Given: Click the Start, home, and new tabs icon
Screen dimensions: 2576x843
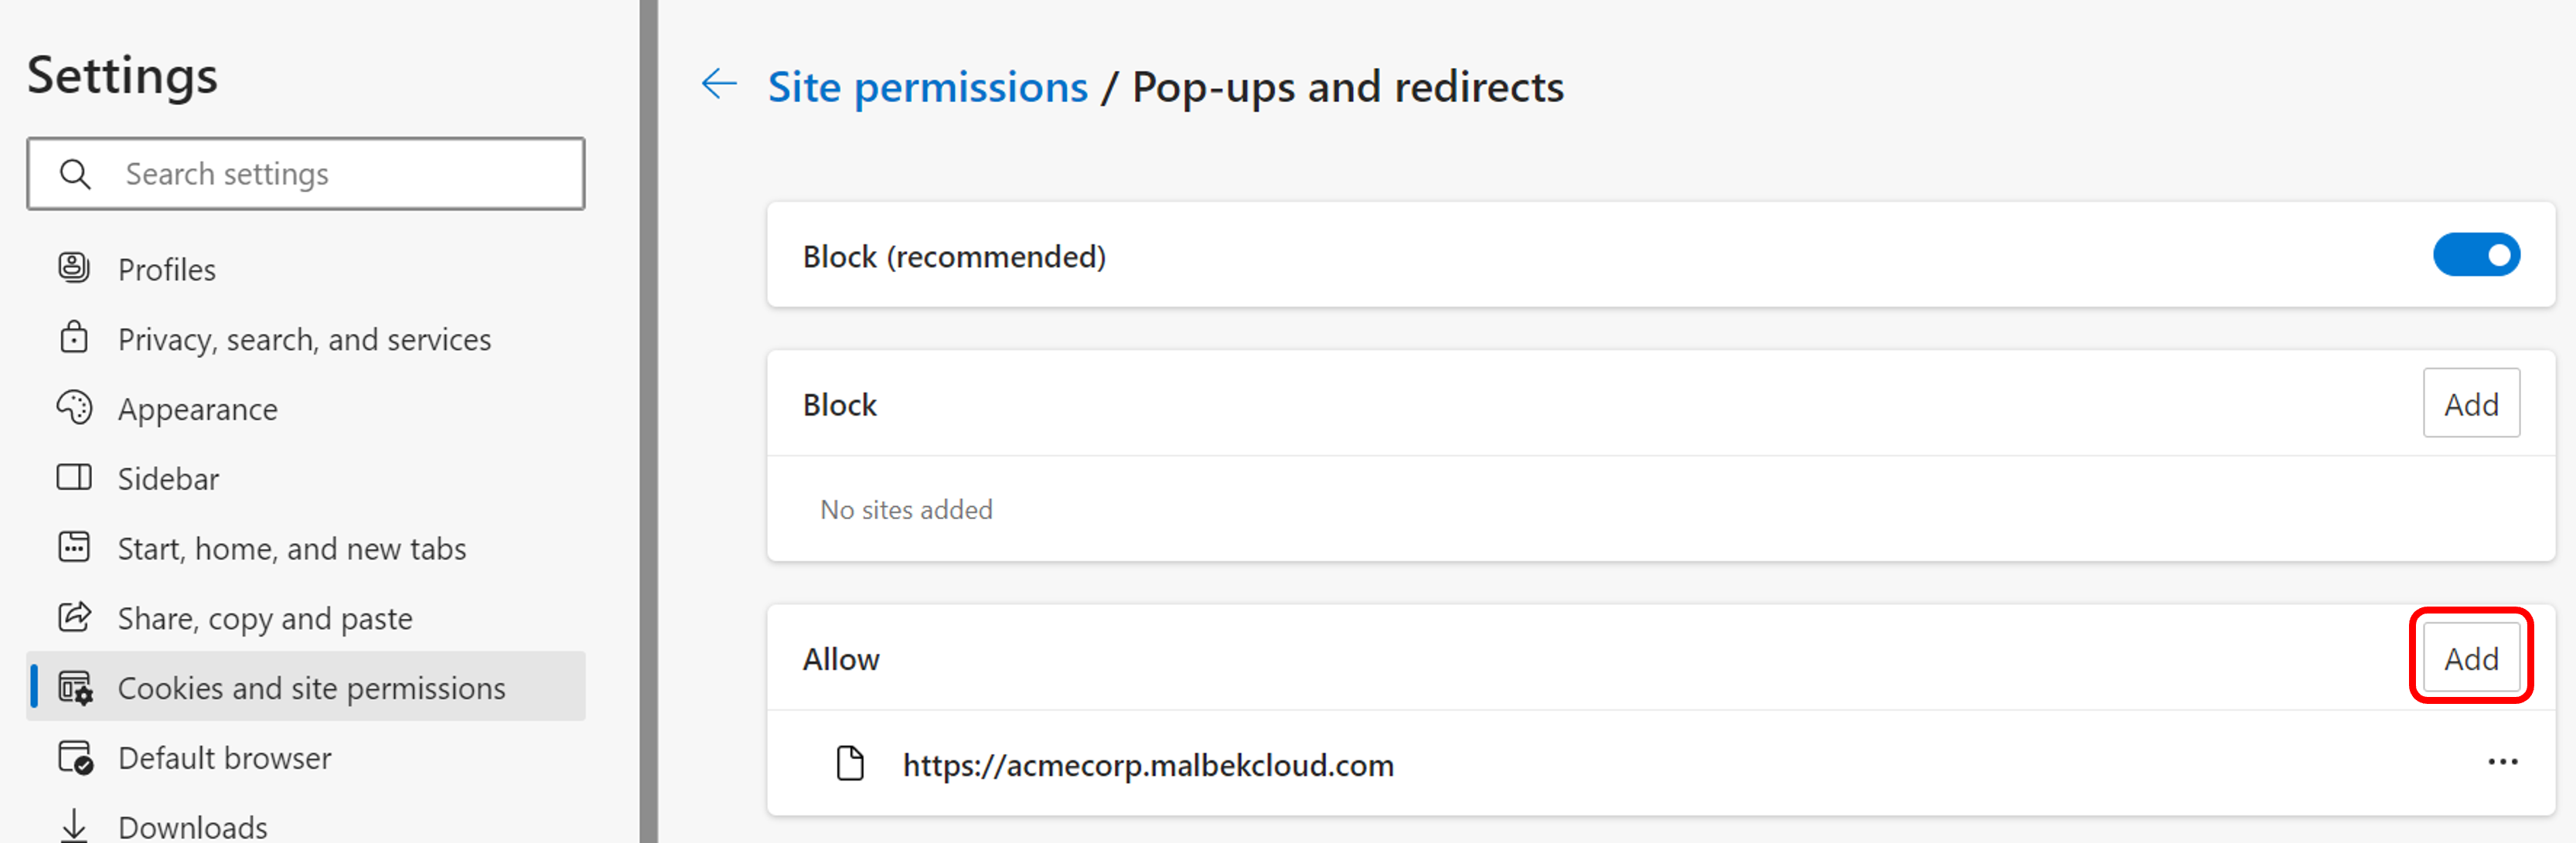Looking at the screenshot, I should (x=74, y=548).
